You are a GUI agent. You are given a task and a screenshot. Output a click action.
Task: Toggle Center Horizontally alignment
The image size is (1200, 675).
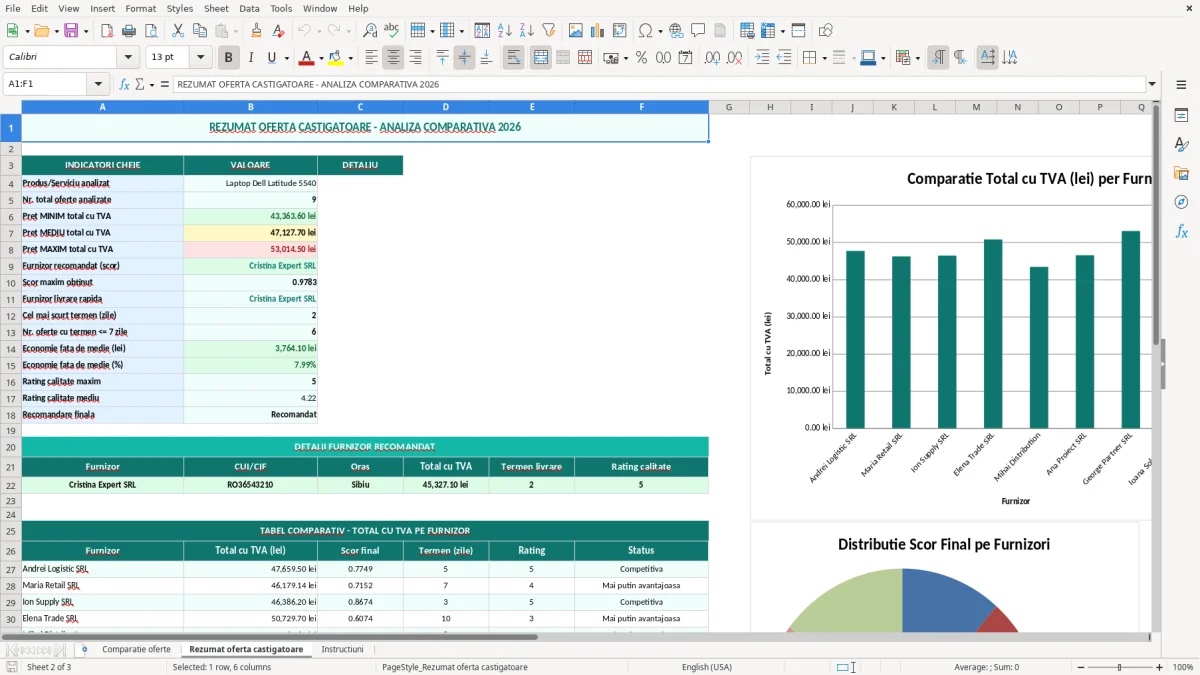[x=394, y=58]
